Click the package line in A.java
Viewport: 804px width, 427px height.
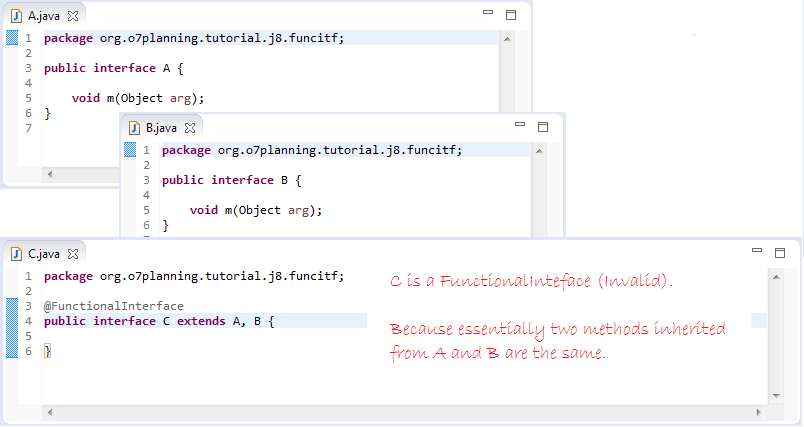point(194,38)
